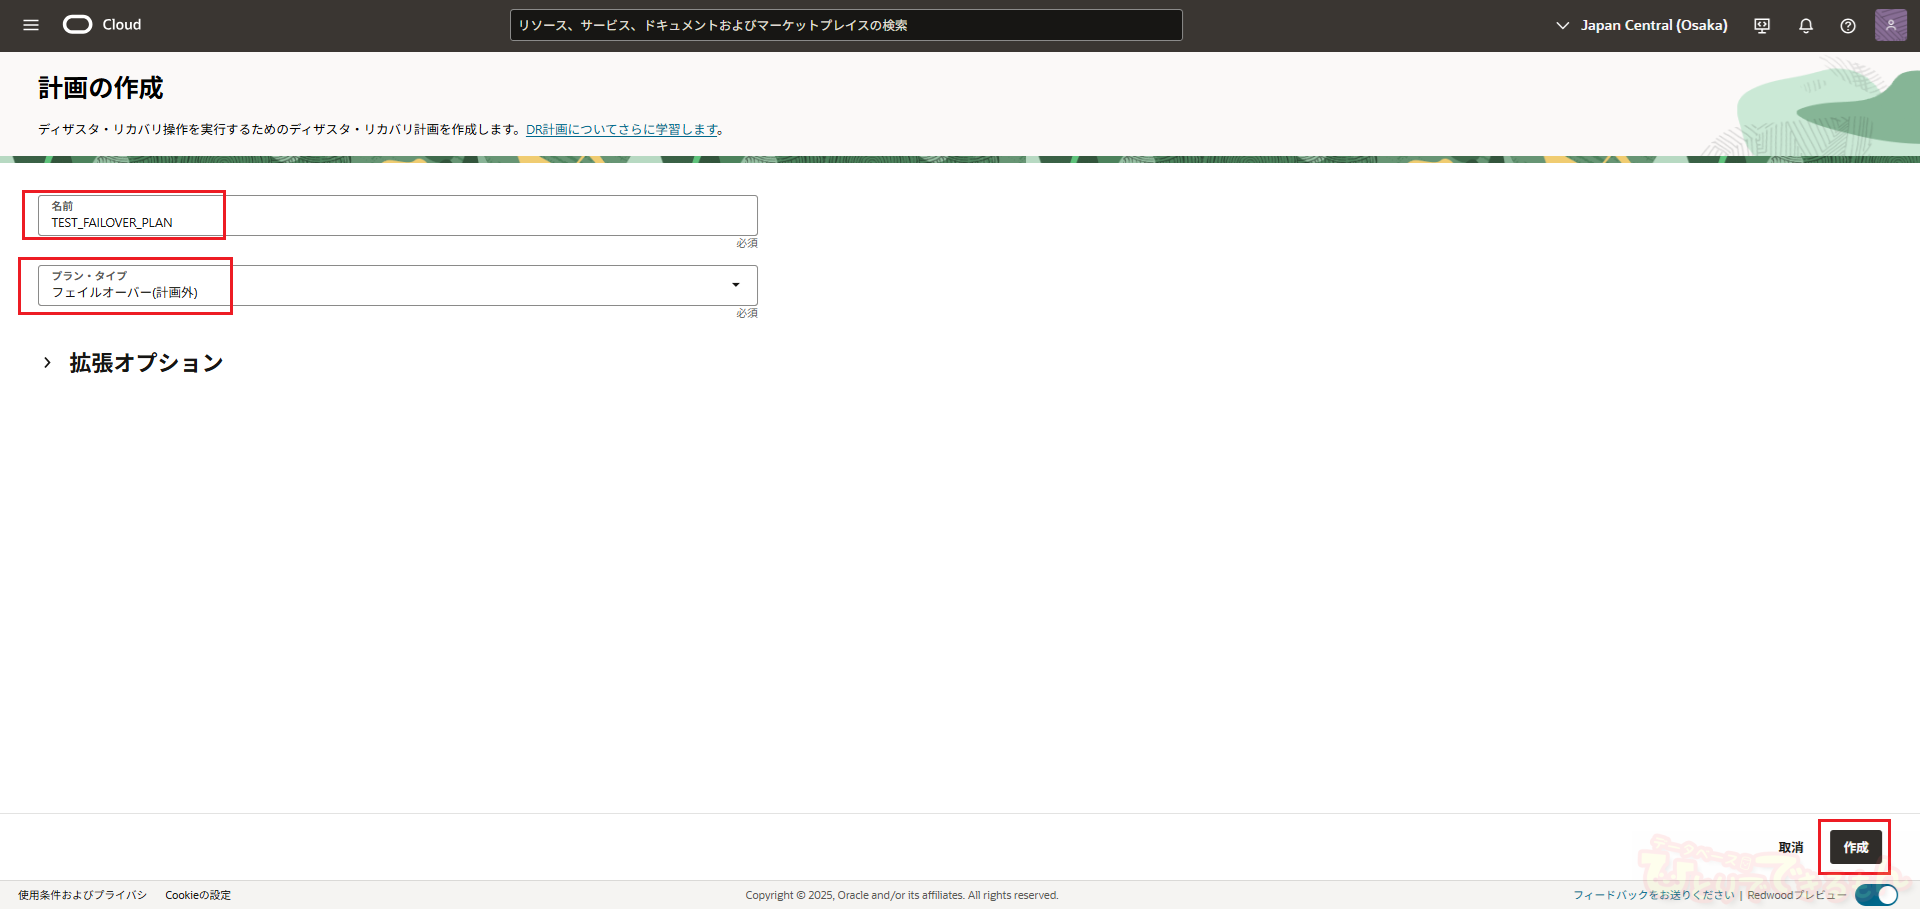This screenshot has height=909, width=1920.
Task: Open the Cookieの設定 link
Action: point(198,895)
